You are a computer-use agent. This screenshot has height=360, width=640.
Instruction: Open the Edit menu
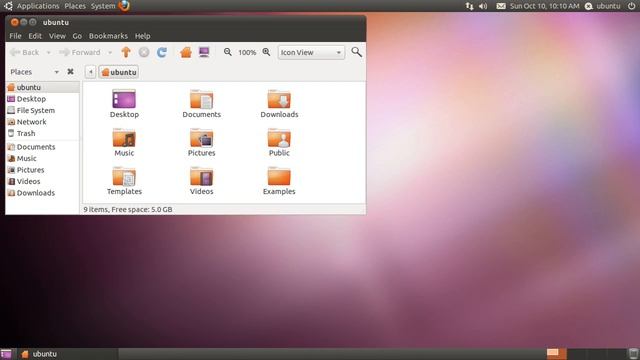point(35,36)
